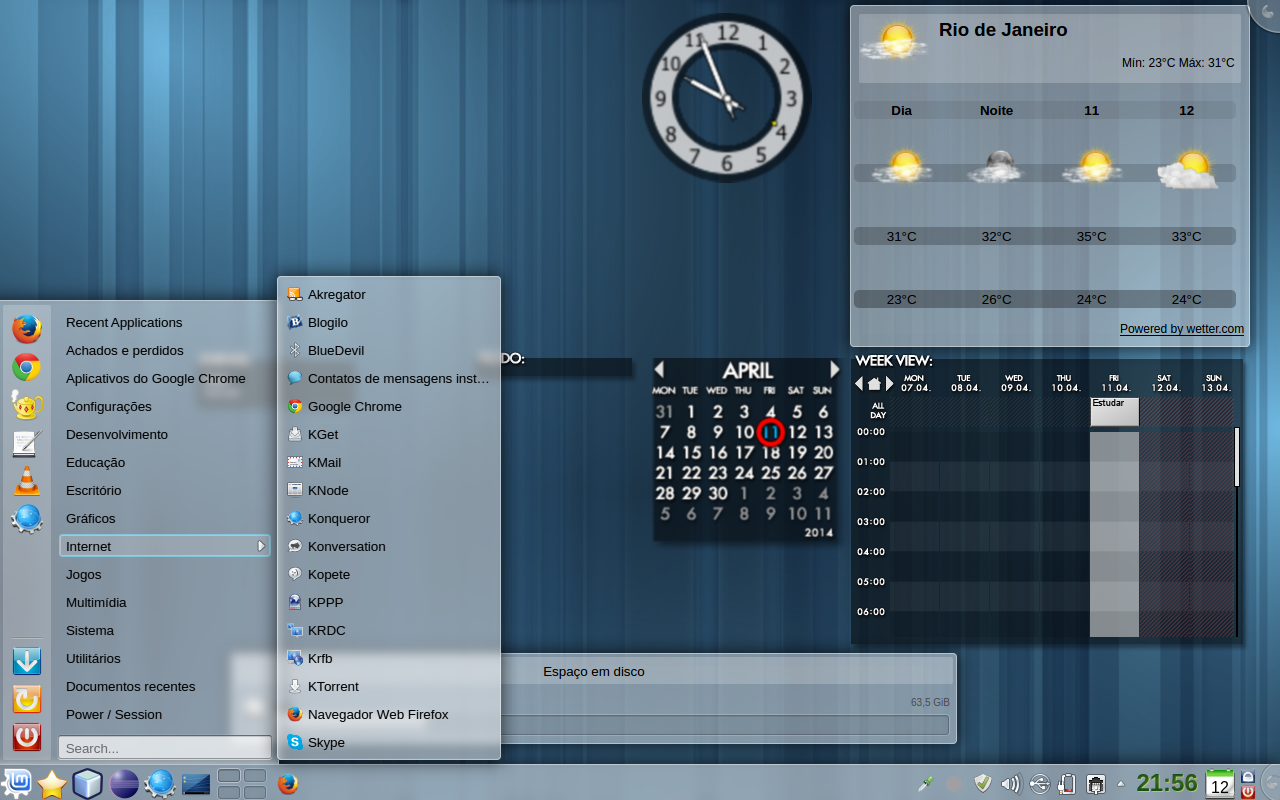Expand hidden system tray icons arrow
Screen dimensions: 1280x800
1120,784
